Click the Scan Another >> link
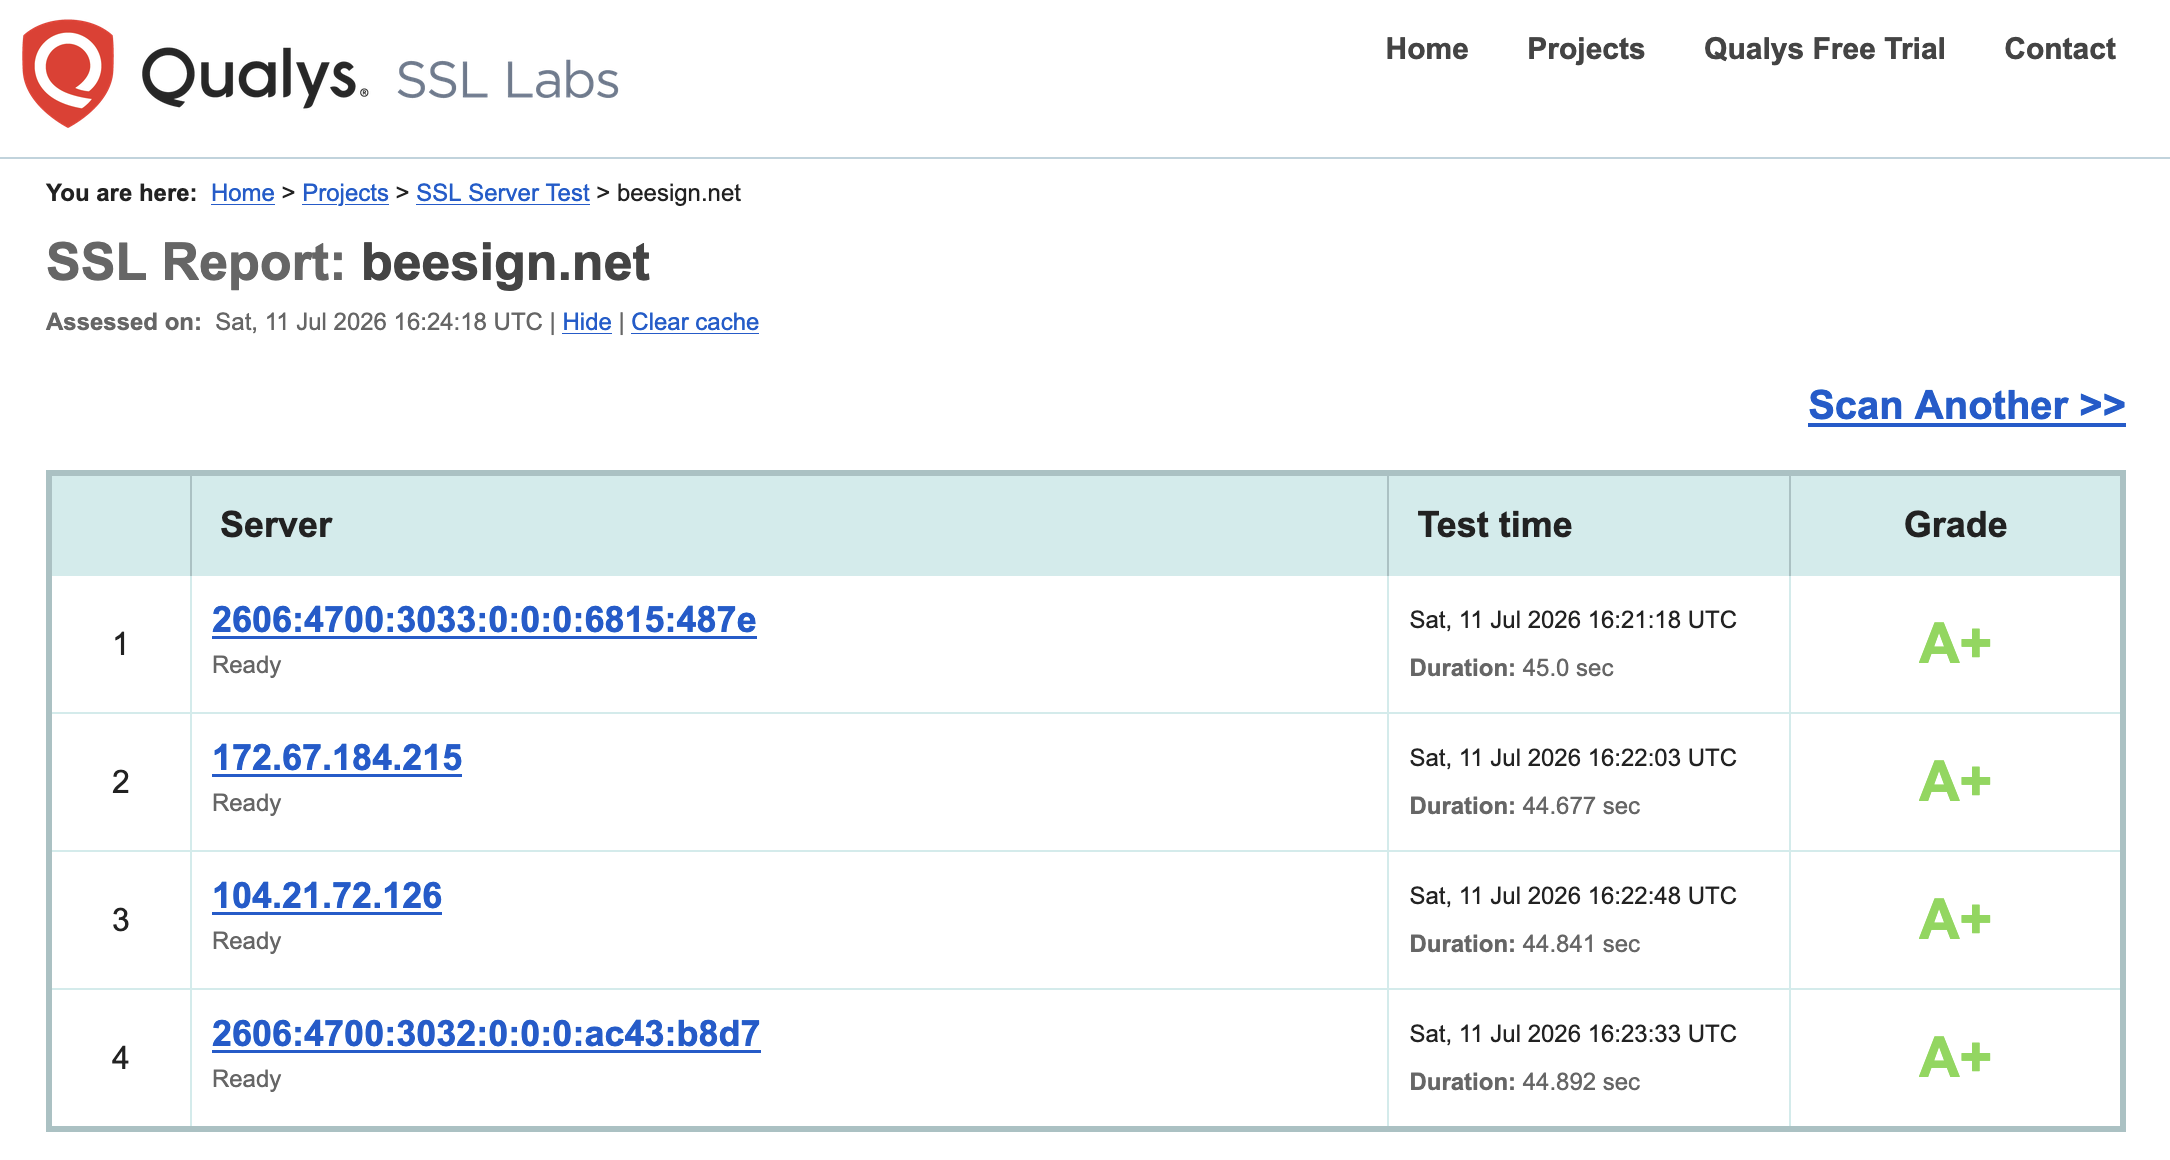2170x1160 pixels. point(1966,405)
